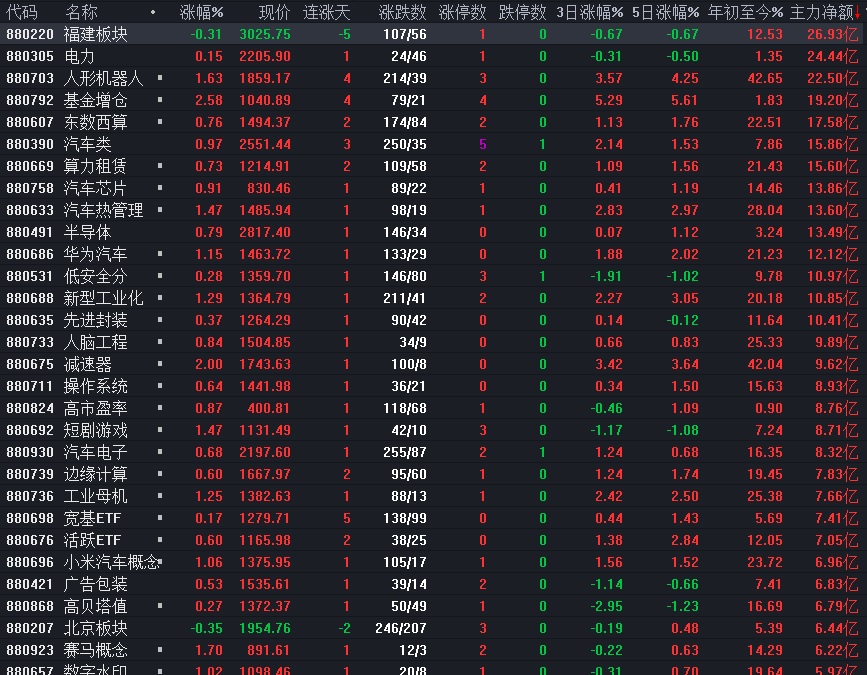Open the 基金增仓 sector
The image size is (867, 675).
click(96, 101)
